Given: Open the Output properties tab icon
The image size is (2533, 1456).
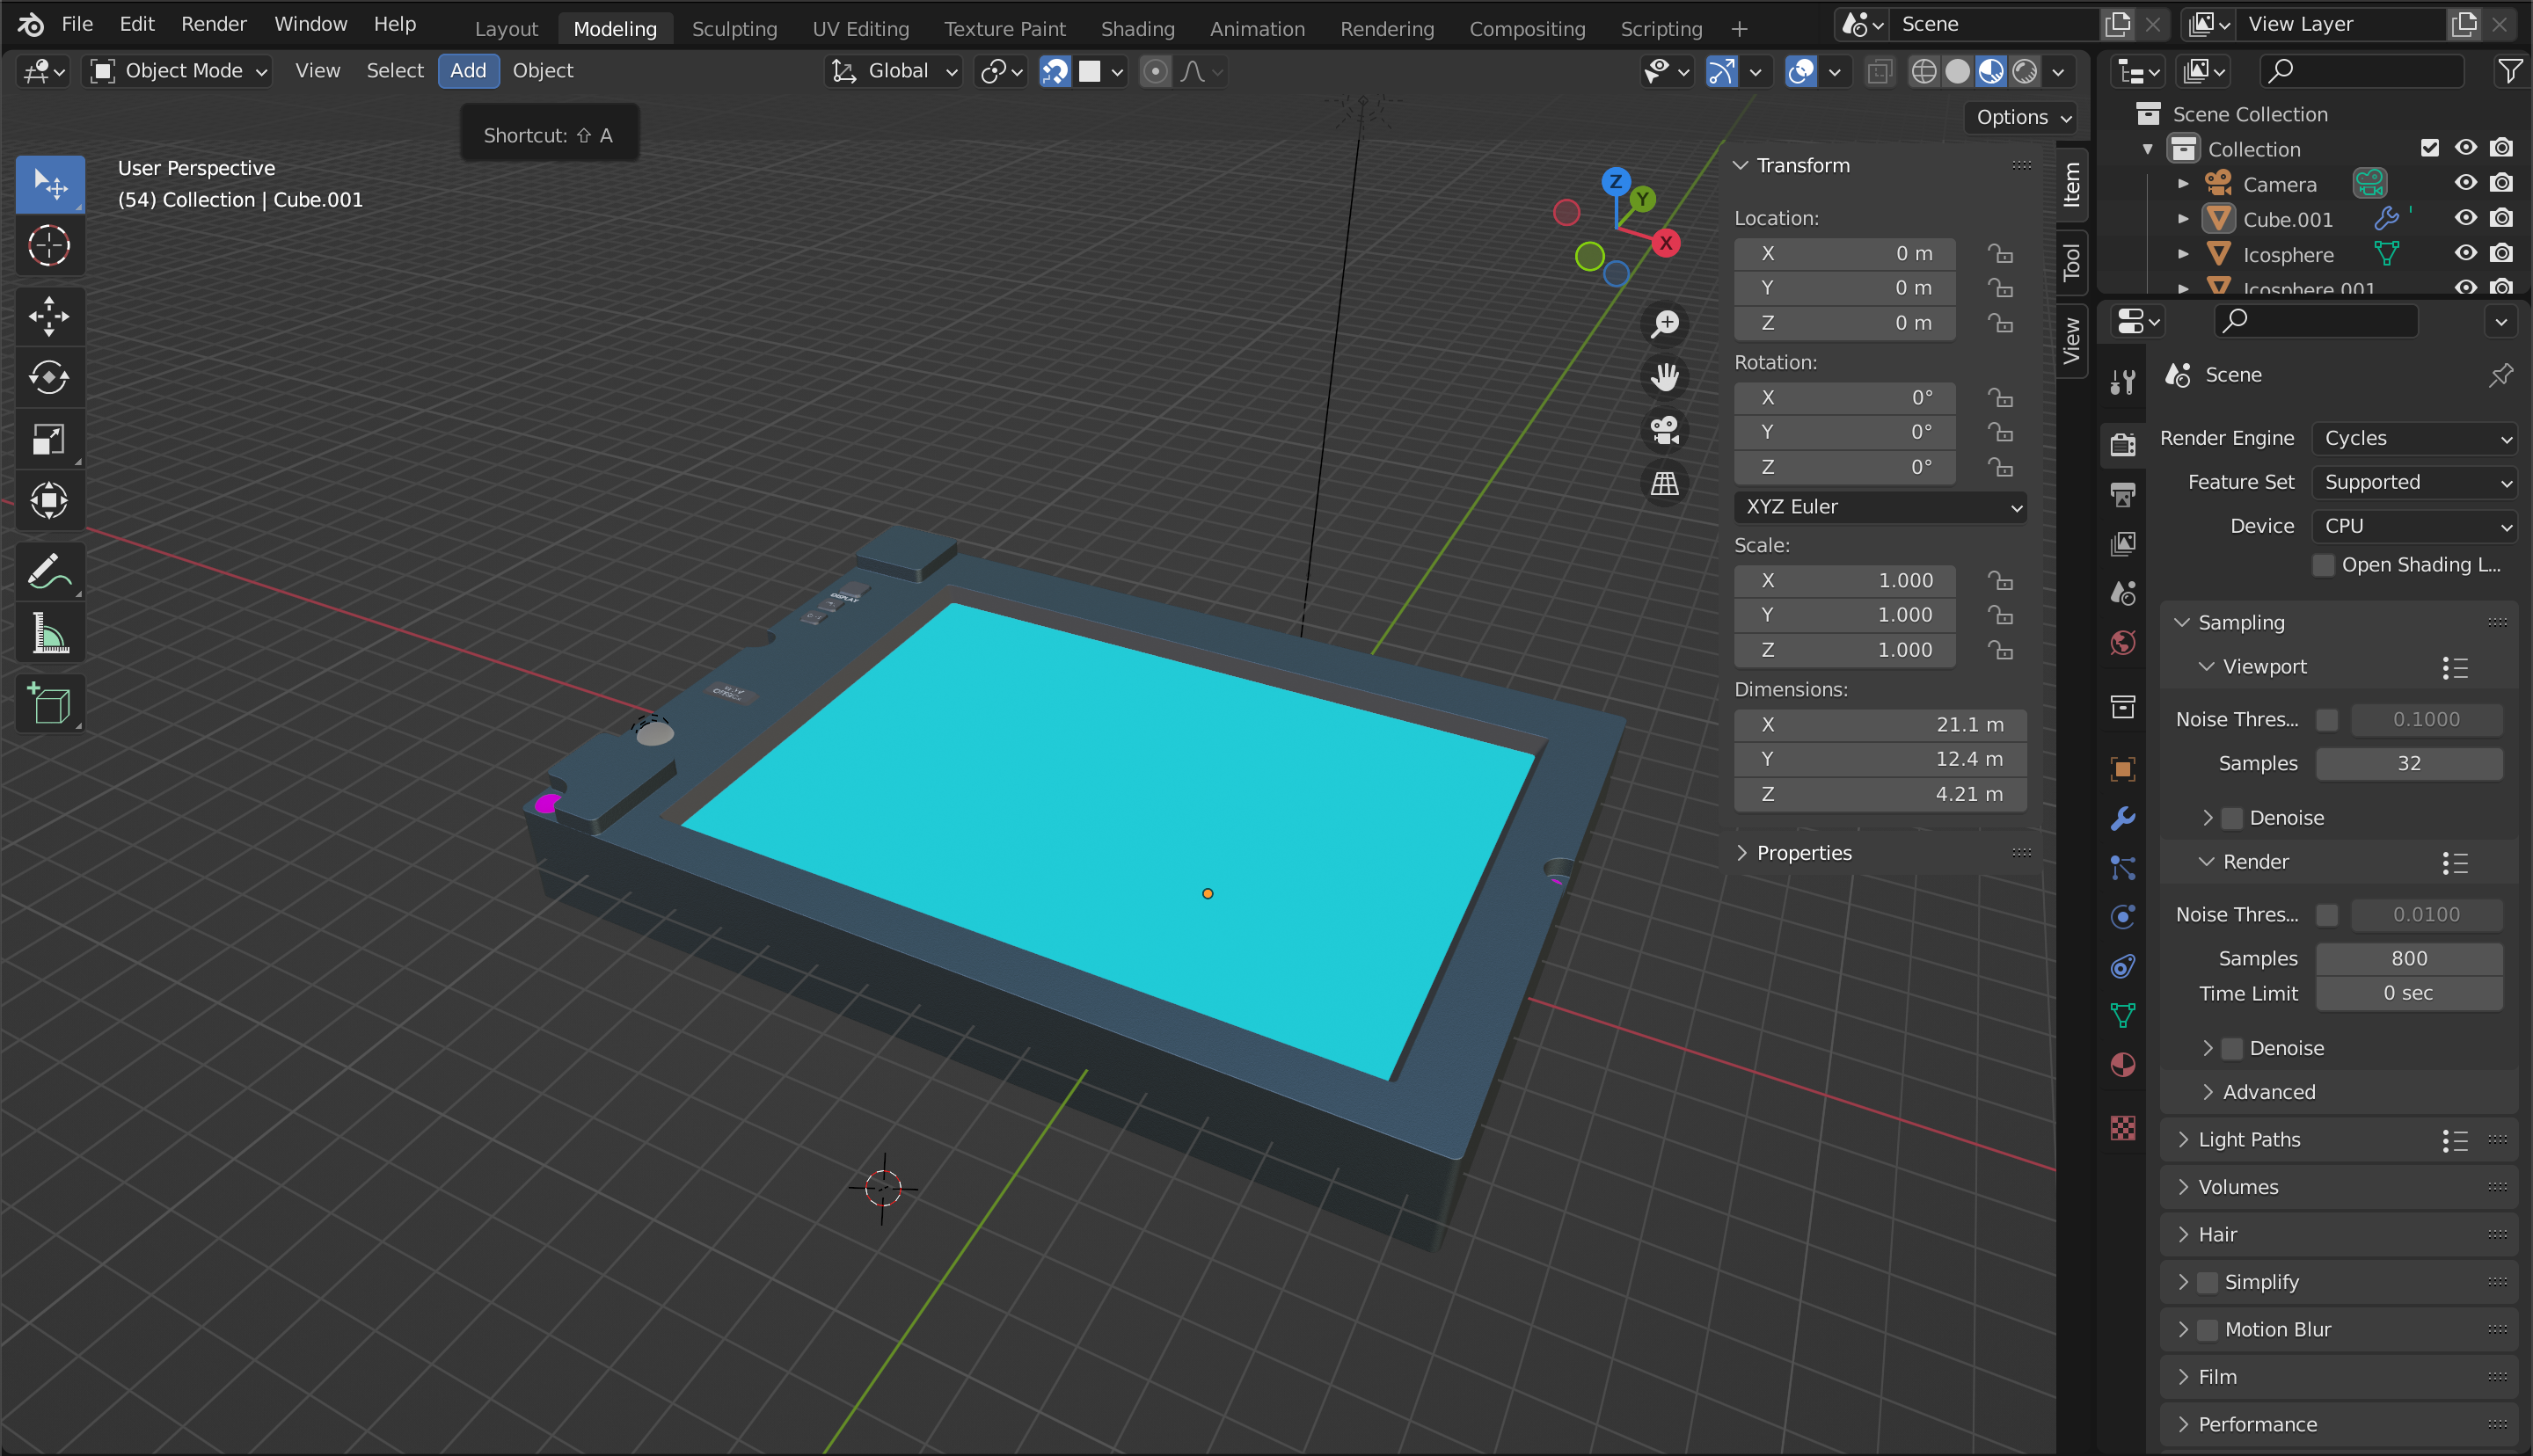Looking at the screenshot, I should (x=2122, y=494).
